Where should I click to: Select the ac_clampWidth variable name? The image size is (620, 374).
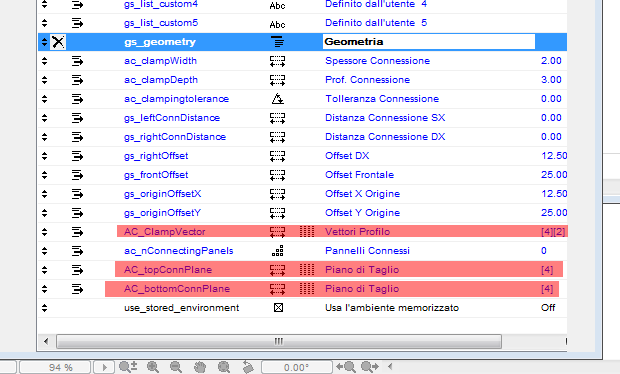tap(160, 61)
